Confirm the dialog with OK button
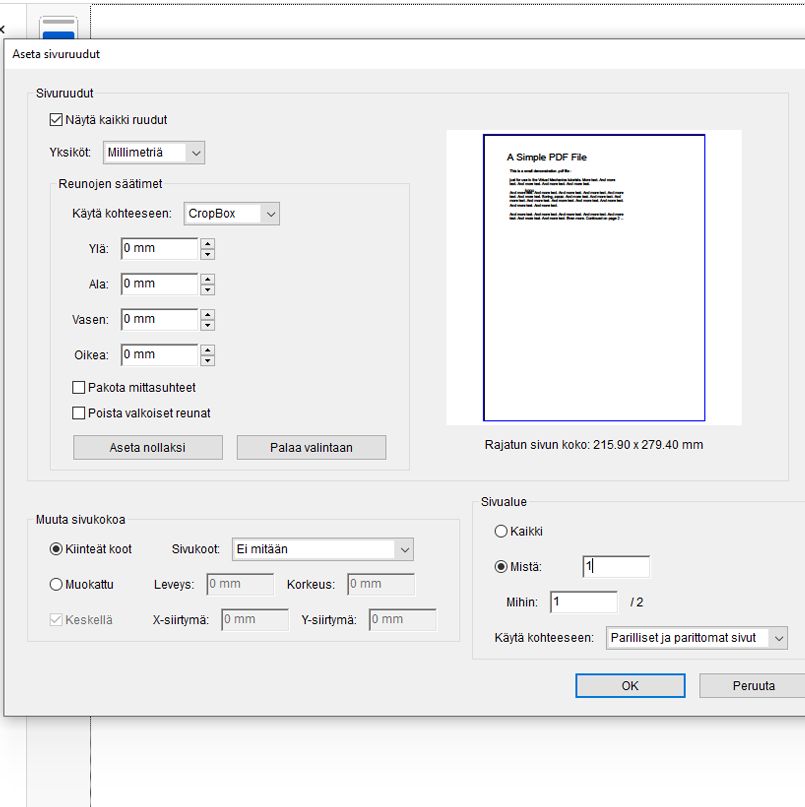 pyautogui.click(x=630, y=686)
